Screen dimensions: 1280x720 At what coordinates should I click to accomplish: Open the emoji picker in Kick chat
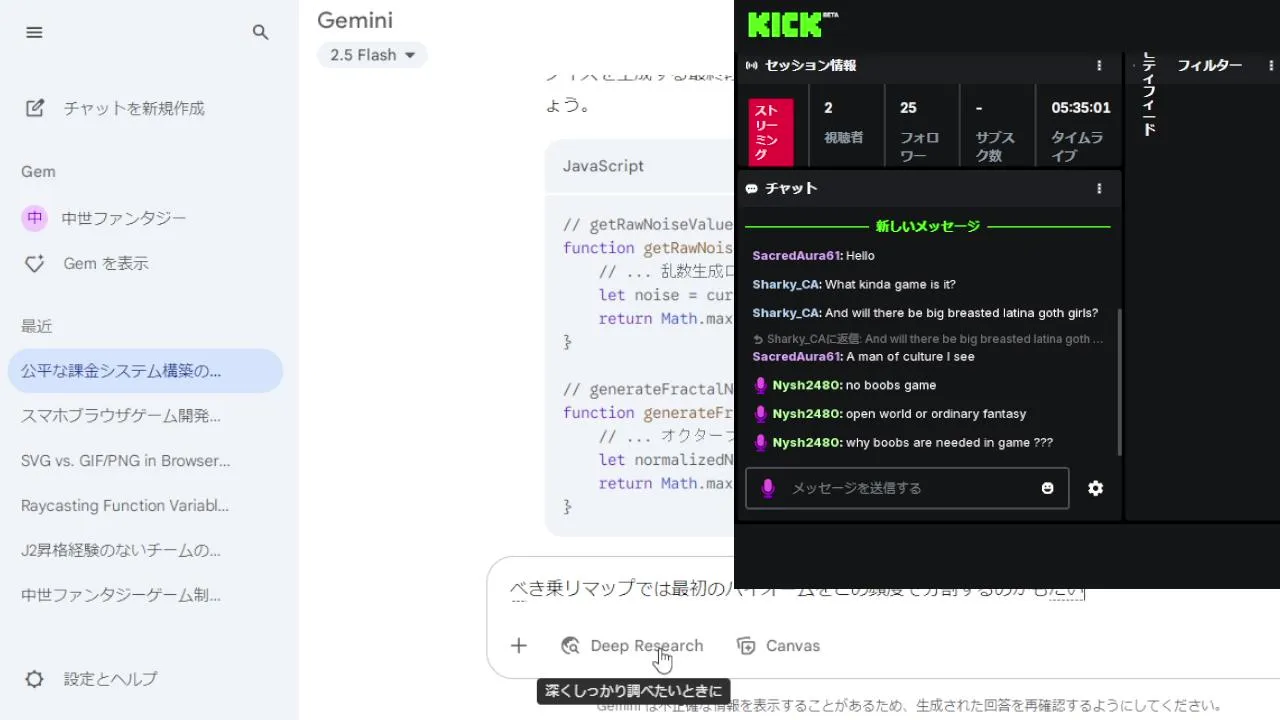click(x=1047, y=488)
